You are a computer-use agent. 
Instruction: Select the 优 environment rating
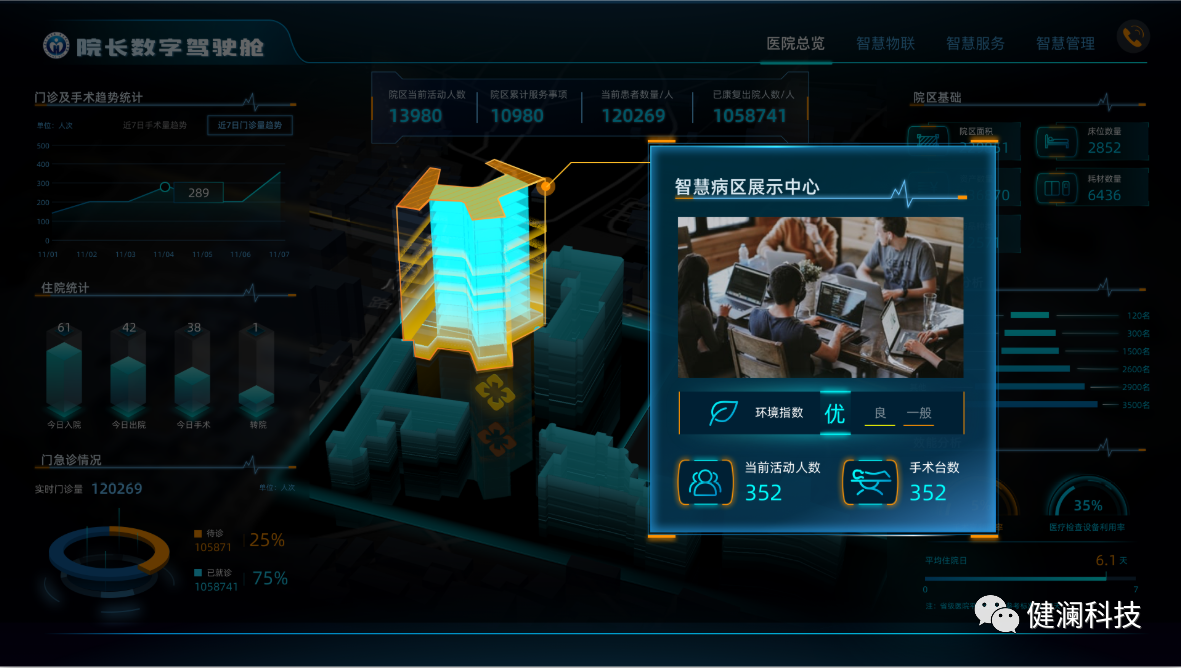[835, 413]
